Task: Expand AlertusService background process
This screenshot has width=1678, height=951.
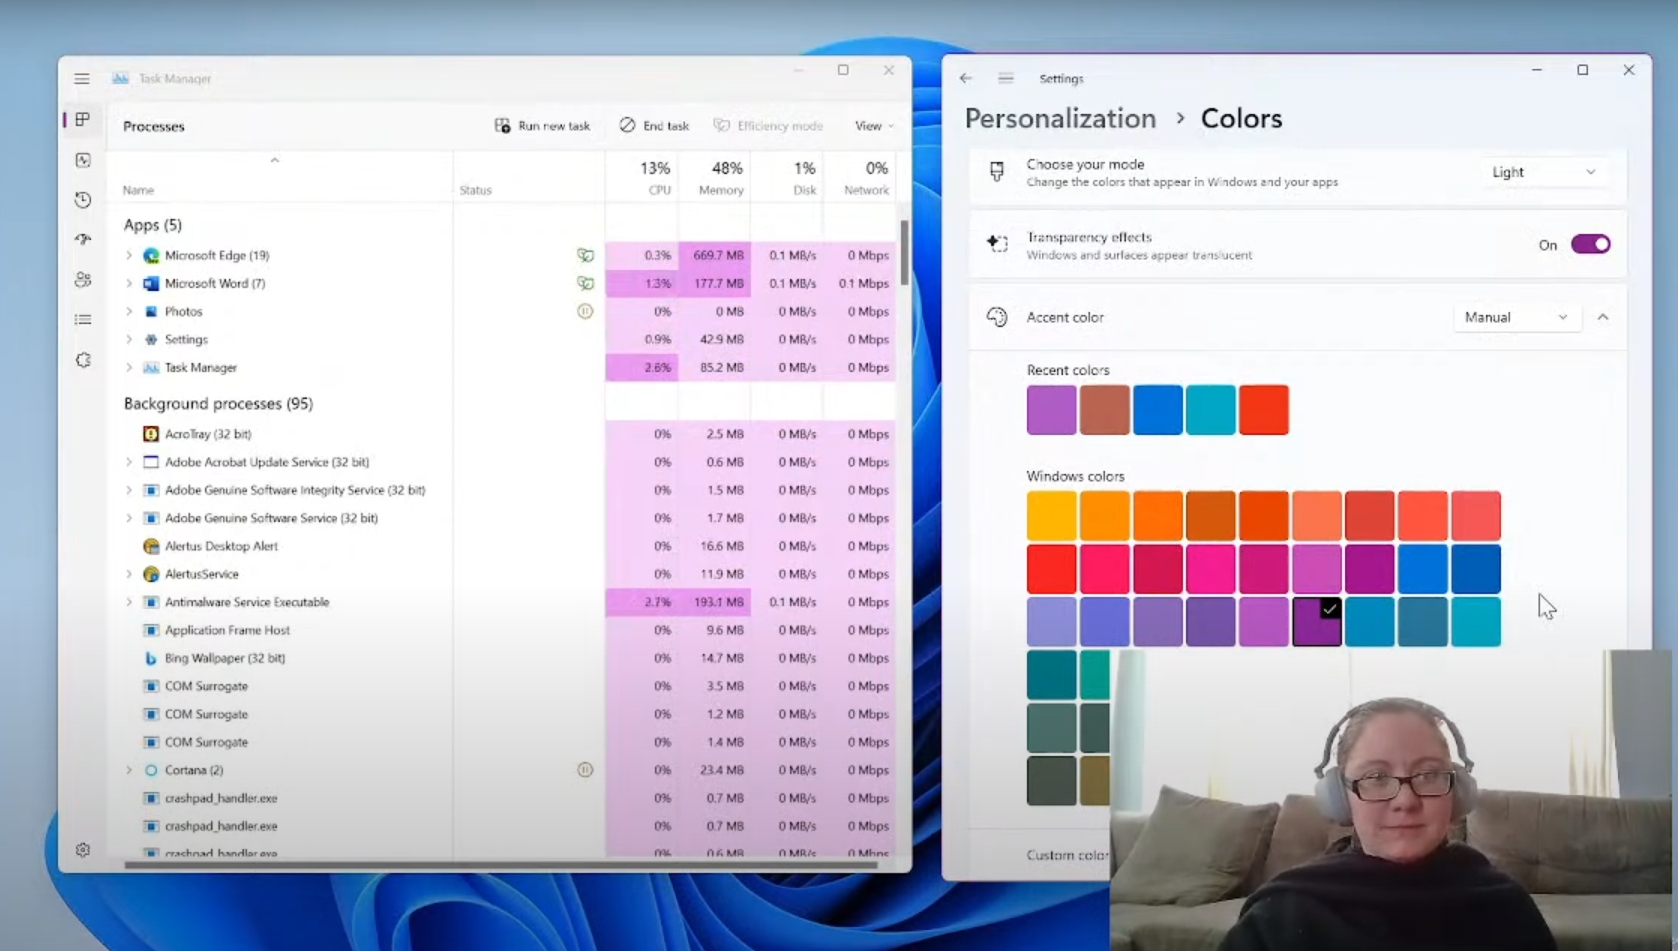Action: click(129, 574)
